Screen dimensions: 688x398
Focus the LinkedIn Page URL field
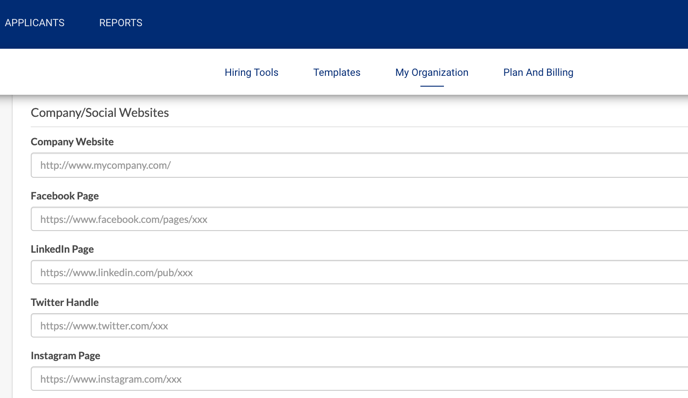coord(359,273)
